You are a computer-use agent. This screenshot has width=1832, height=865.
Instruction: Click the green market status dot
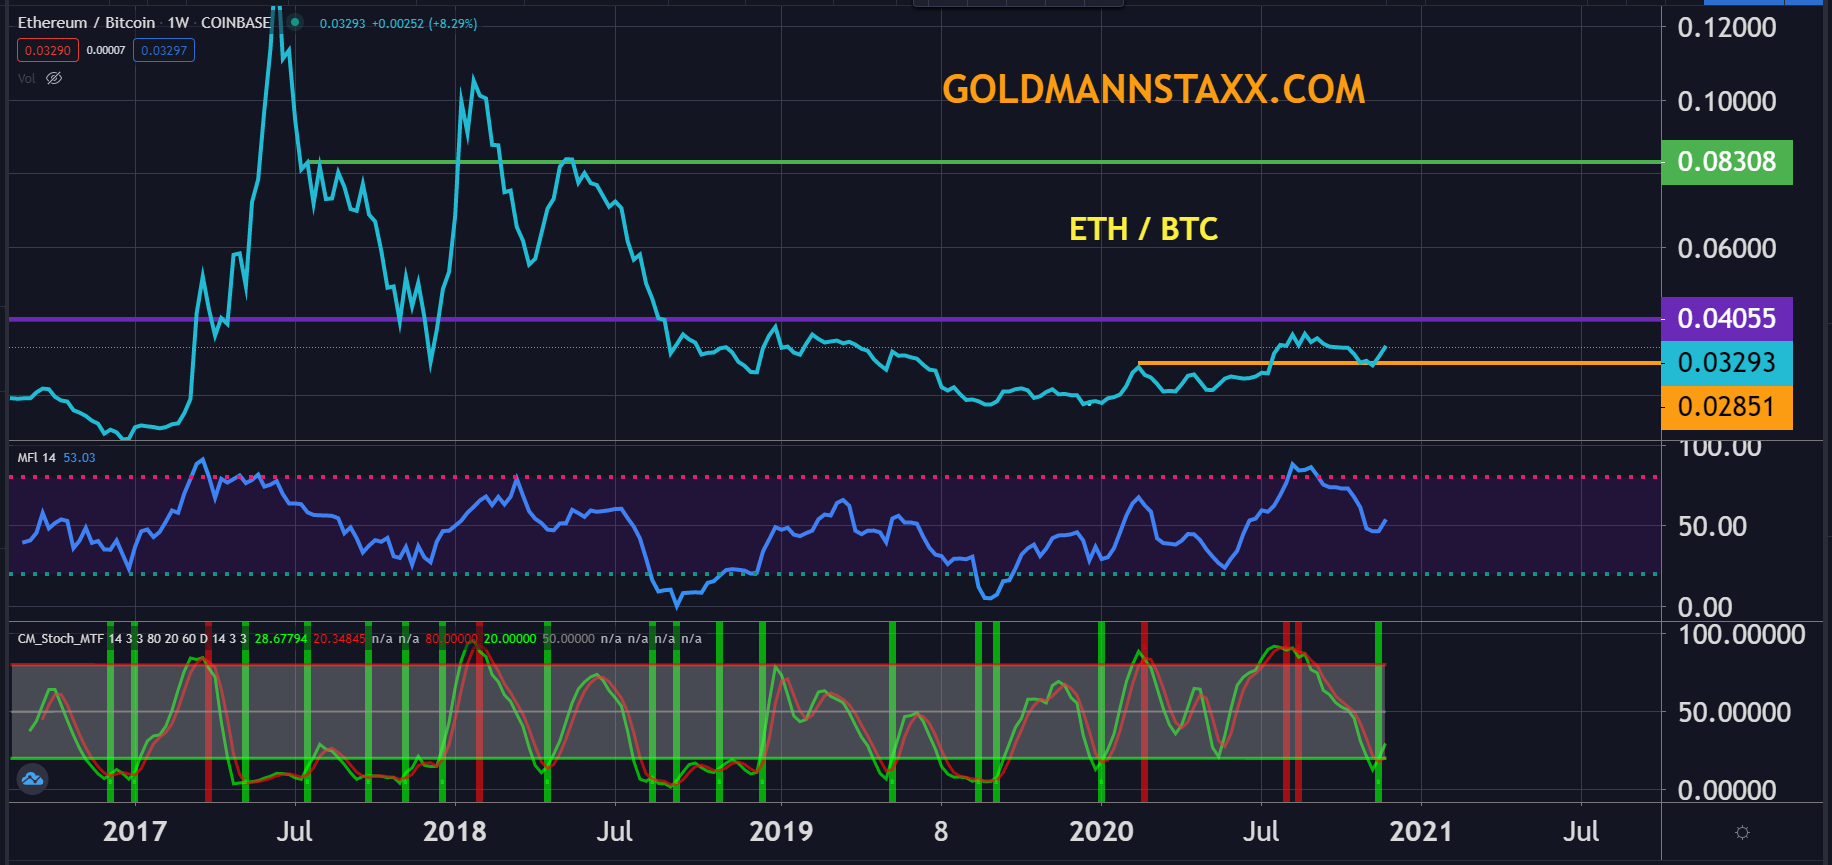[295, 22]
